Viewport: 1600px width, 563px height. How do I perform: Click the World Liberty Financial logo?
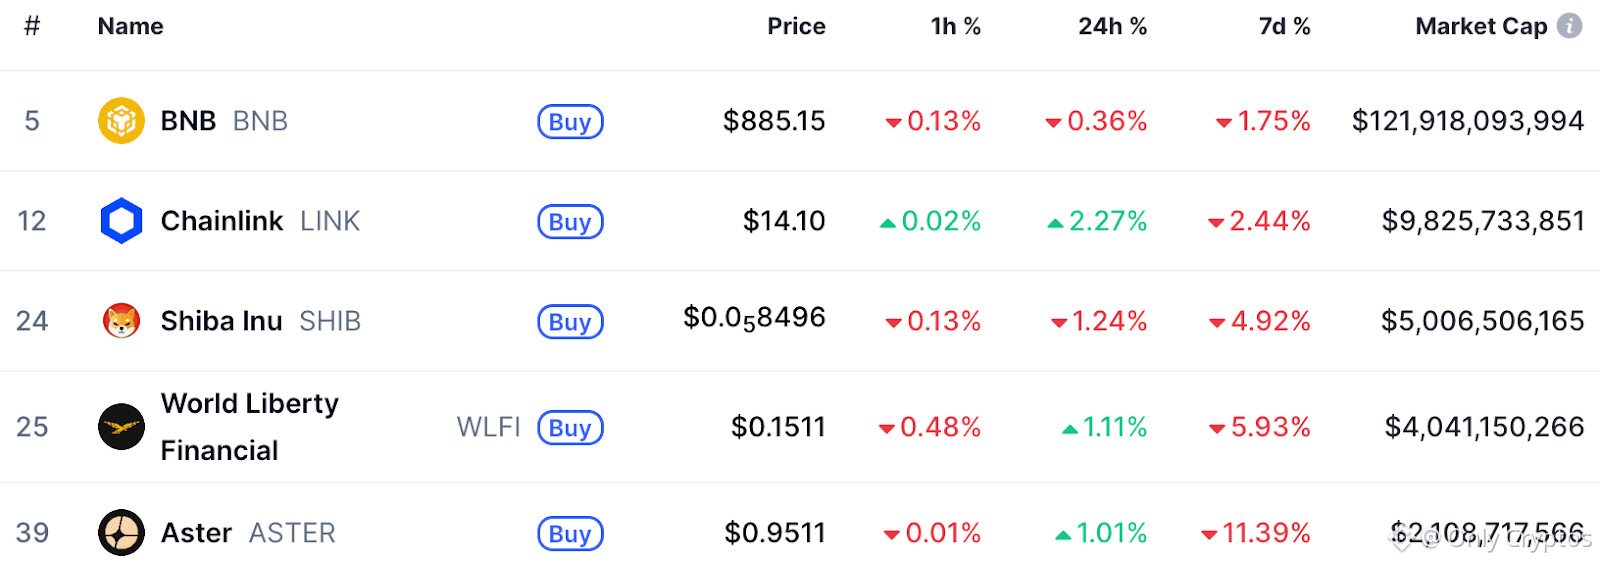click(121, 427)
